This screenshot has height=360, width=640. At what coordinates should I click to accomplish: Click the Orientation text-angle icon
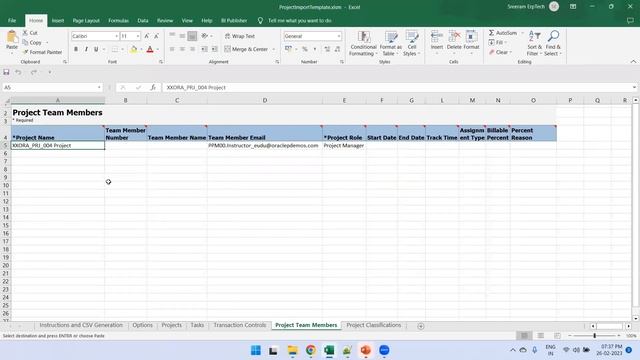pyautogui.click(x=205, y=36)
